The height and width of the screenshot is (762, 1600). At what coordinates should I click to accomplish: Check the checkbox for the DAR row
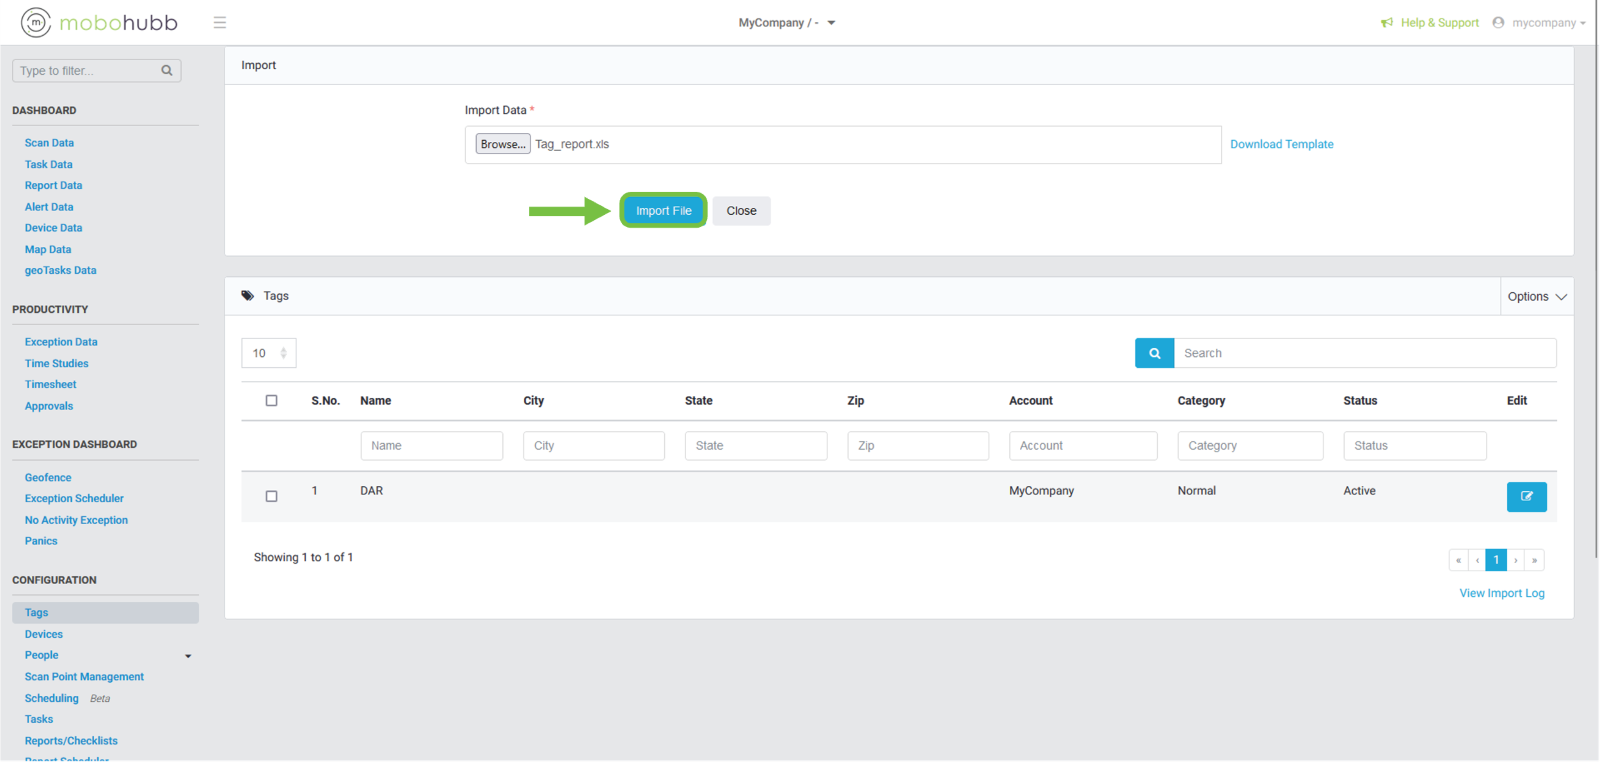click(271, 496)
